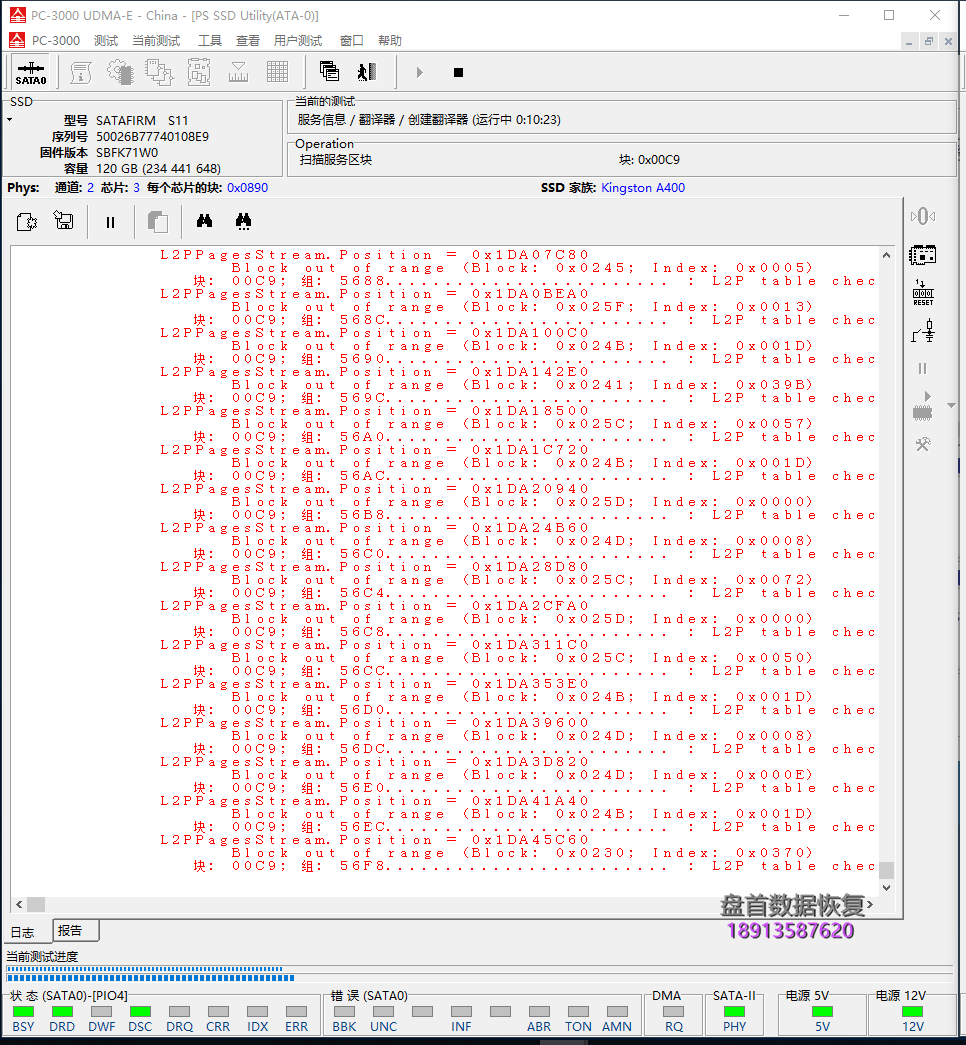Click the serial number 50026B77740108E9
The image size is (966, 1045).
(x=153, y=137)
